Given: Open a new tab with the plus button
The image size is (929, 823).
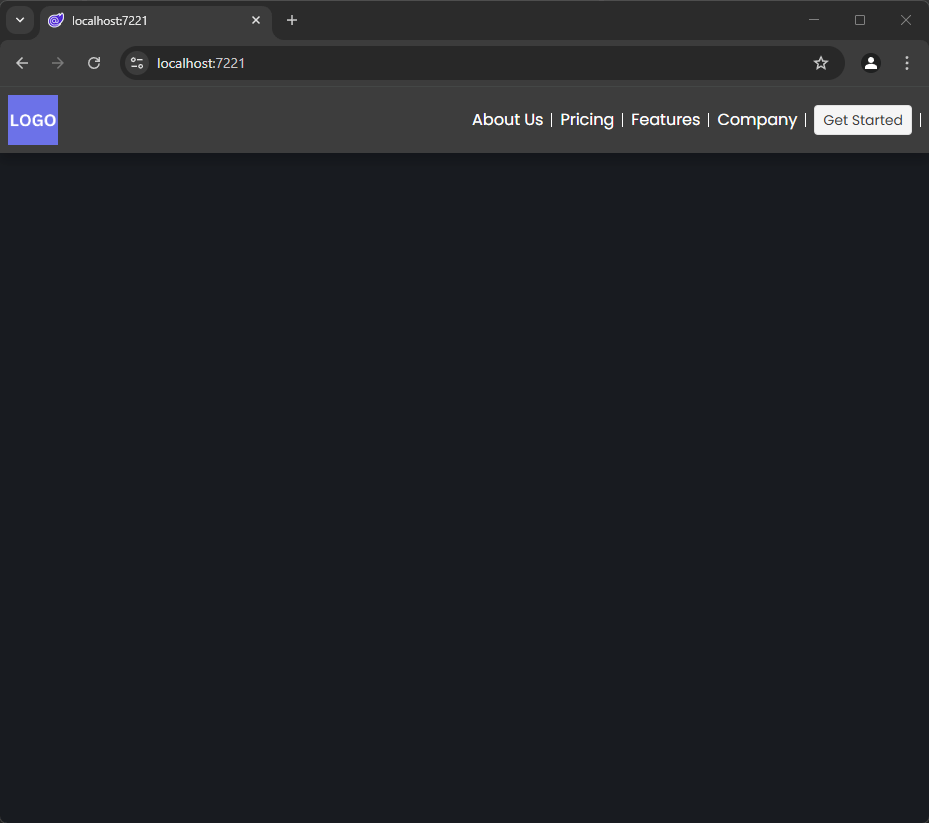Looking at the screenshot, I should tap(291, 20).
